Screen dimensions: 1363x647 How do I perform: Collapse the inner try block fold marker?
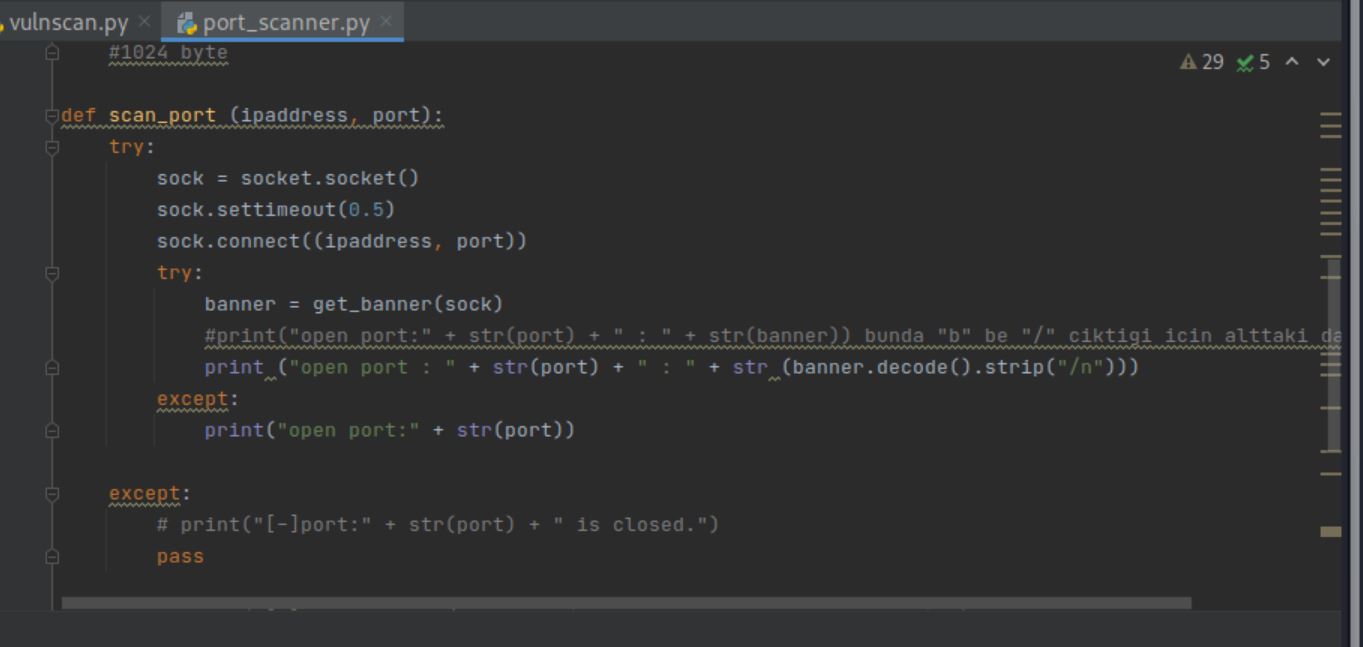point(52,273)
